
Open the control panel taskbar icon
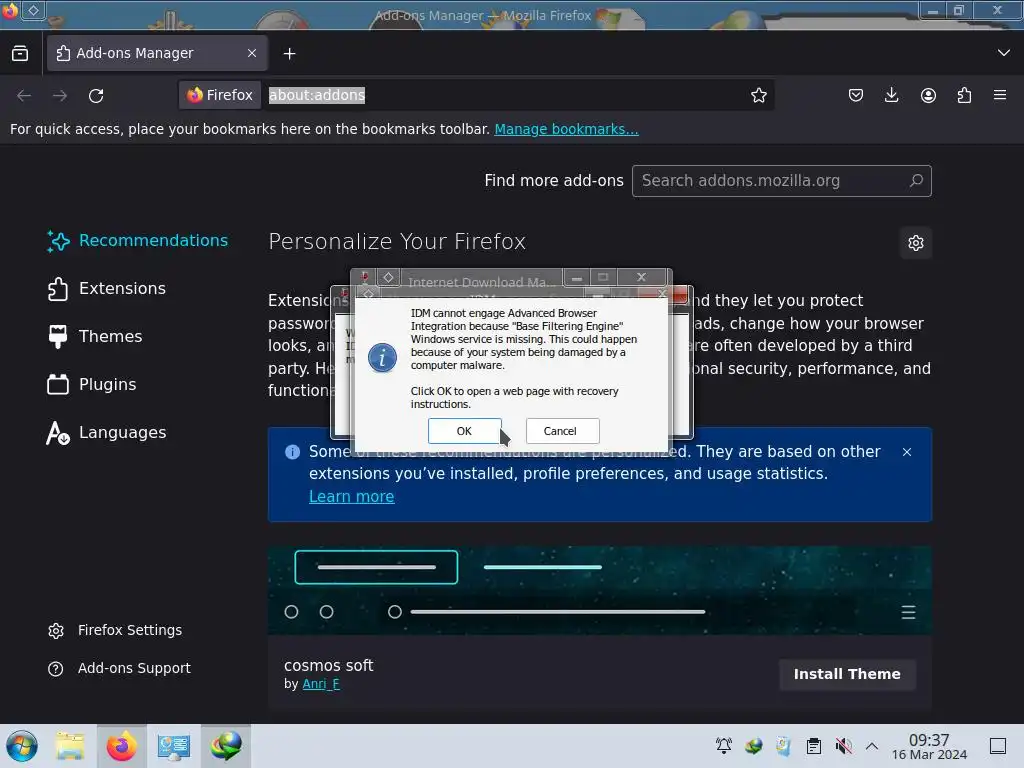pos(173,746)
